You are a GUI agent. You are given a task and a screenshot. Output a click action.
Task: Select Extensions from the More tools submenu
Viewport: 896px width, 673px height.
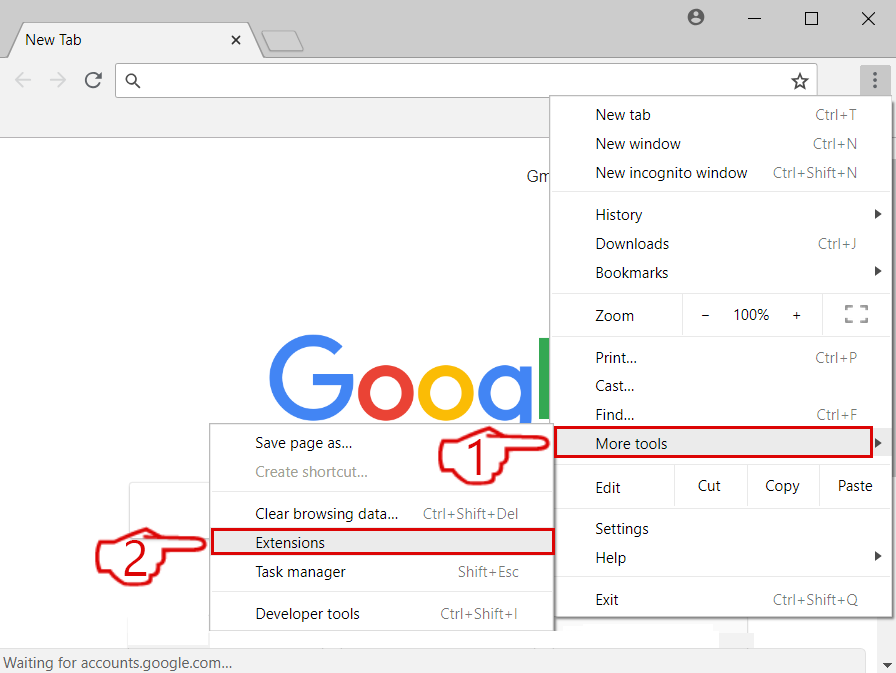coord(290,541)
